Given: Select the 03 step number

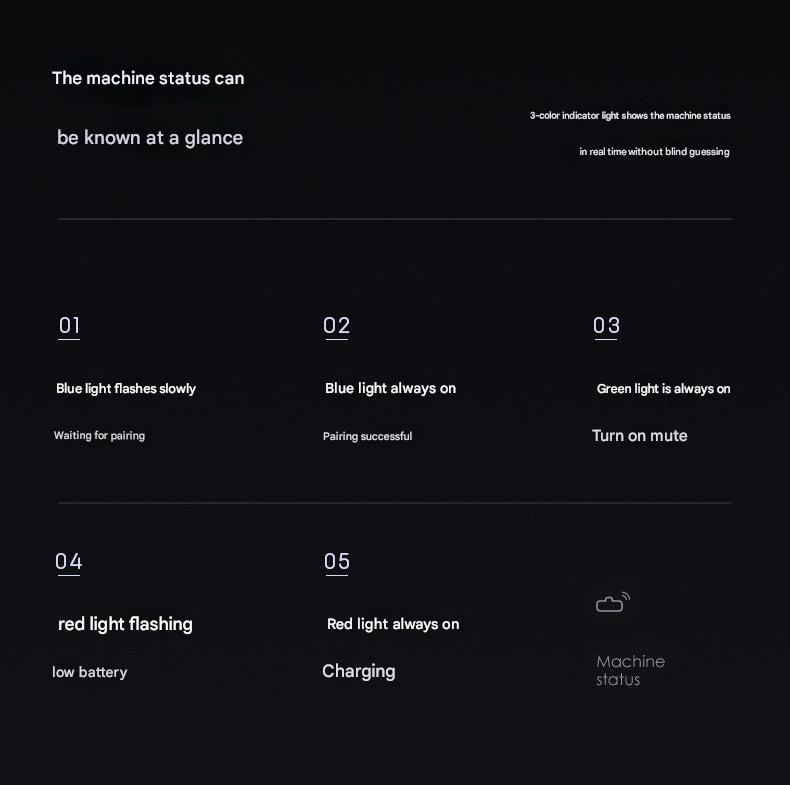Looking at the screenshot, I should point(606,325).
